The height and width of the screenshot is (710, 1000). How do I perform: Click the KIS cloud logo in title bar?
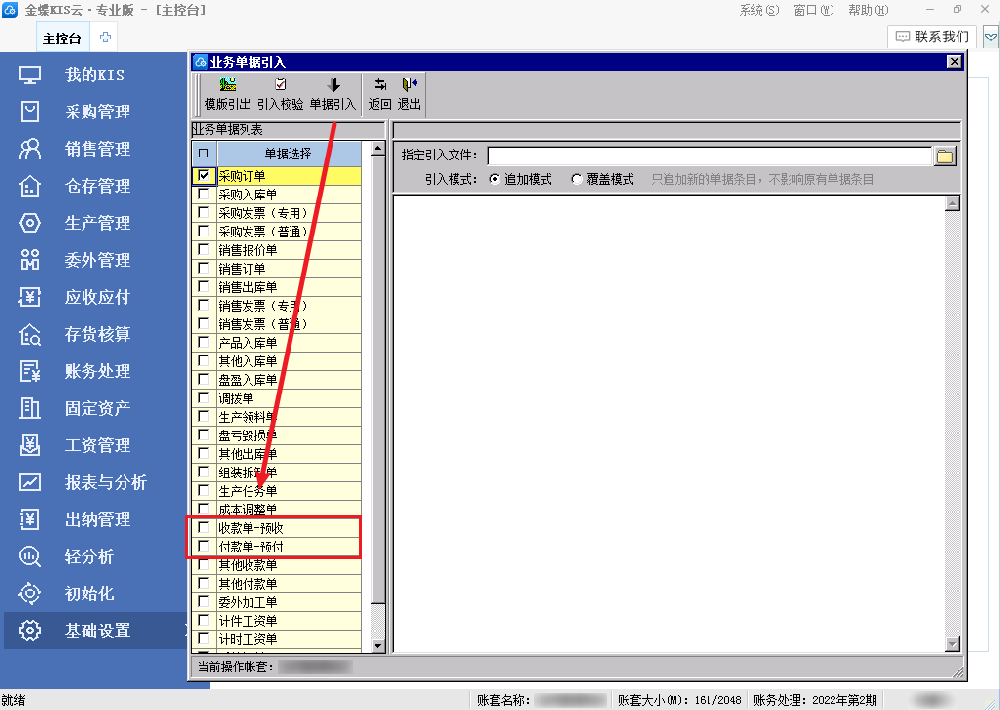point(10,10)
